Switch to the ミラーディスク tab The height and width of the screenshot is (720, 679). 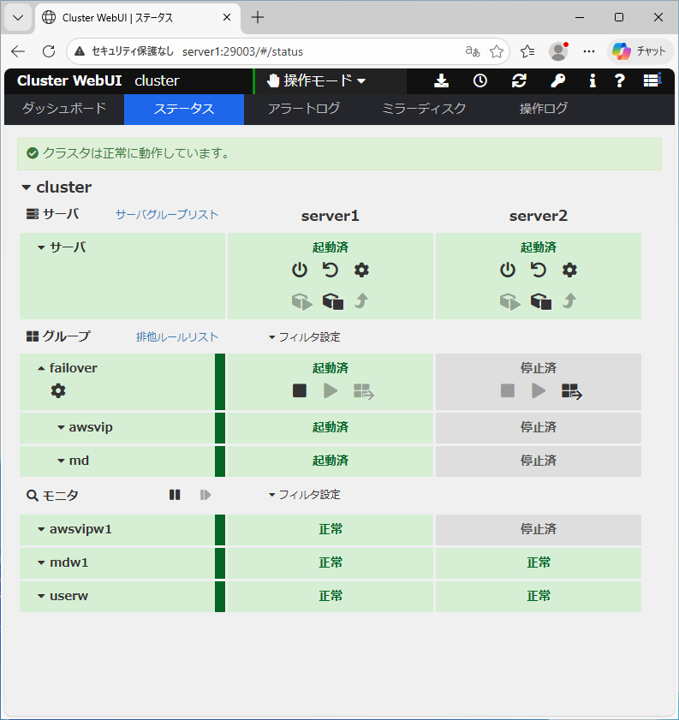click(424, 109)
